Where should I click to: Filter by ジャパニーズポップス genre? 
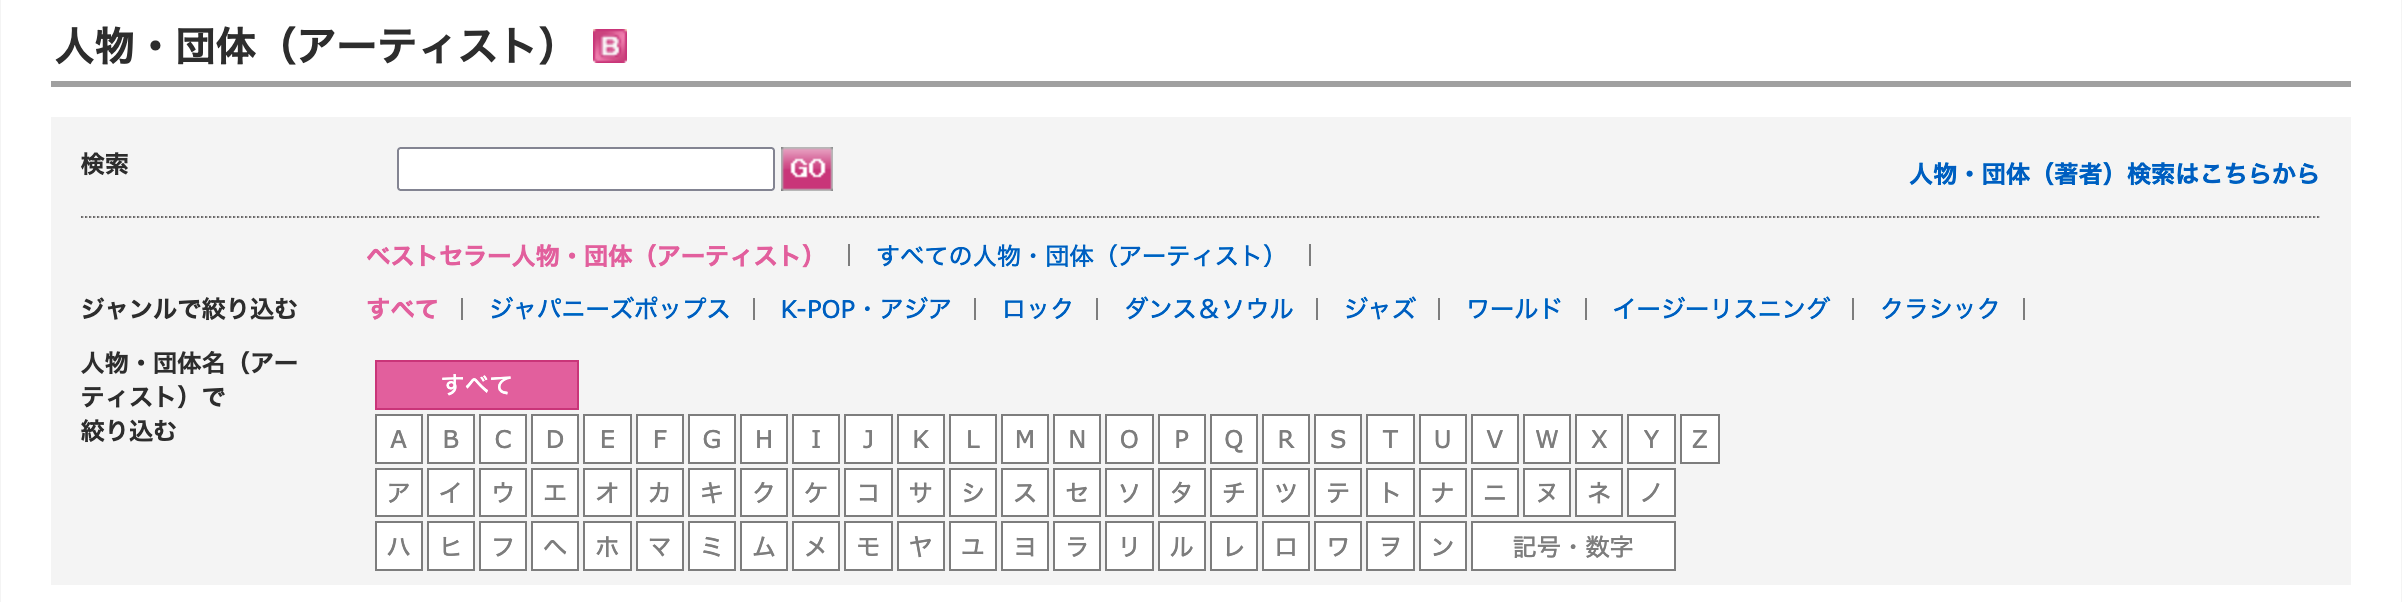pos(609,309)
